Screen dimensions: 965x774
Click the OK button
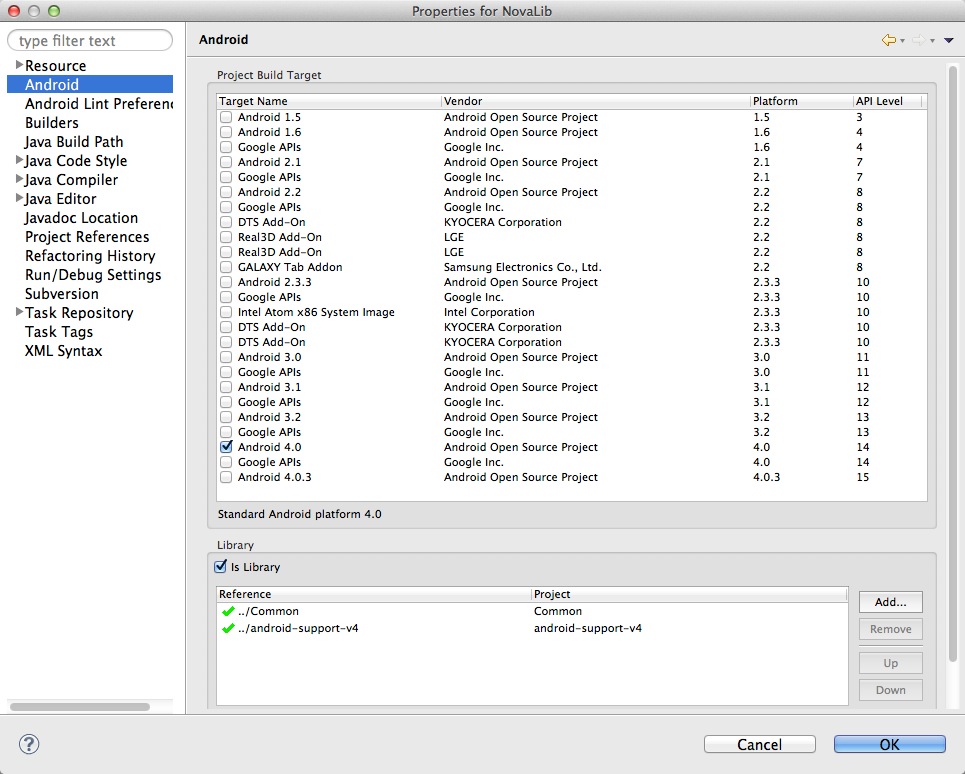[x=889, y=744]
